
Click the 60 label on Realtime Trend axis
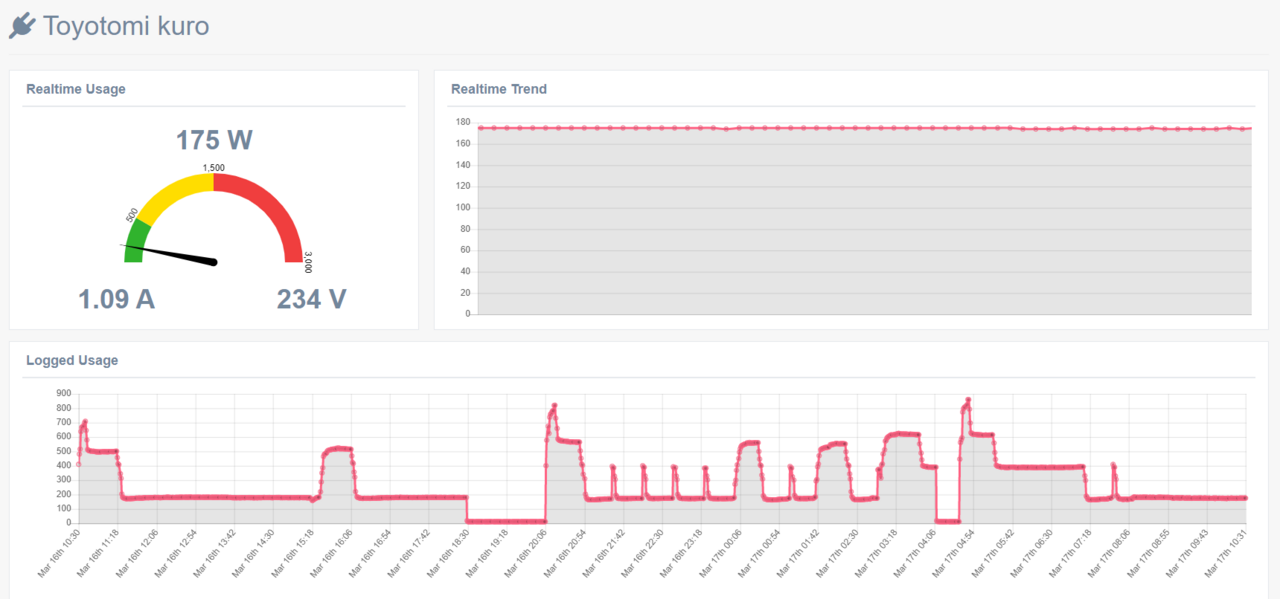465,250
